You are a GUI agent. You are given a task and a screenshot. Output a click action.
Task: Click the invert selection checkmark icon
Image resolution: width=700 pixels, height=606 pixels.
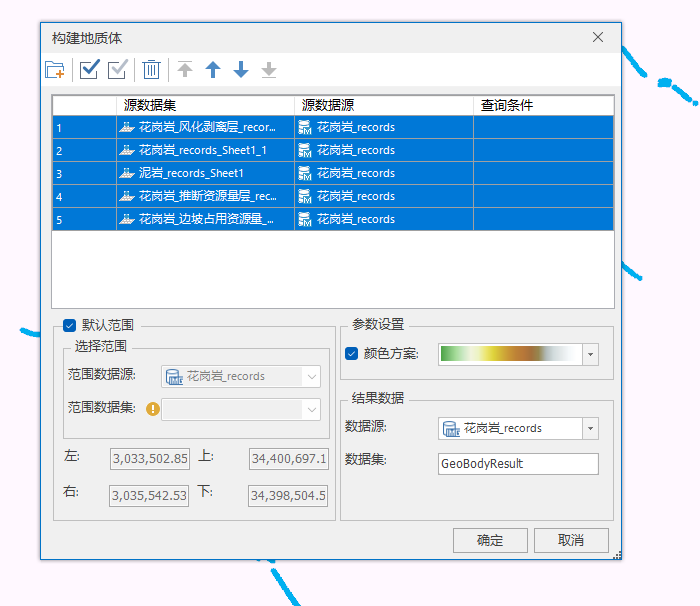pyautogui.click(x=117, y=70)
